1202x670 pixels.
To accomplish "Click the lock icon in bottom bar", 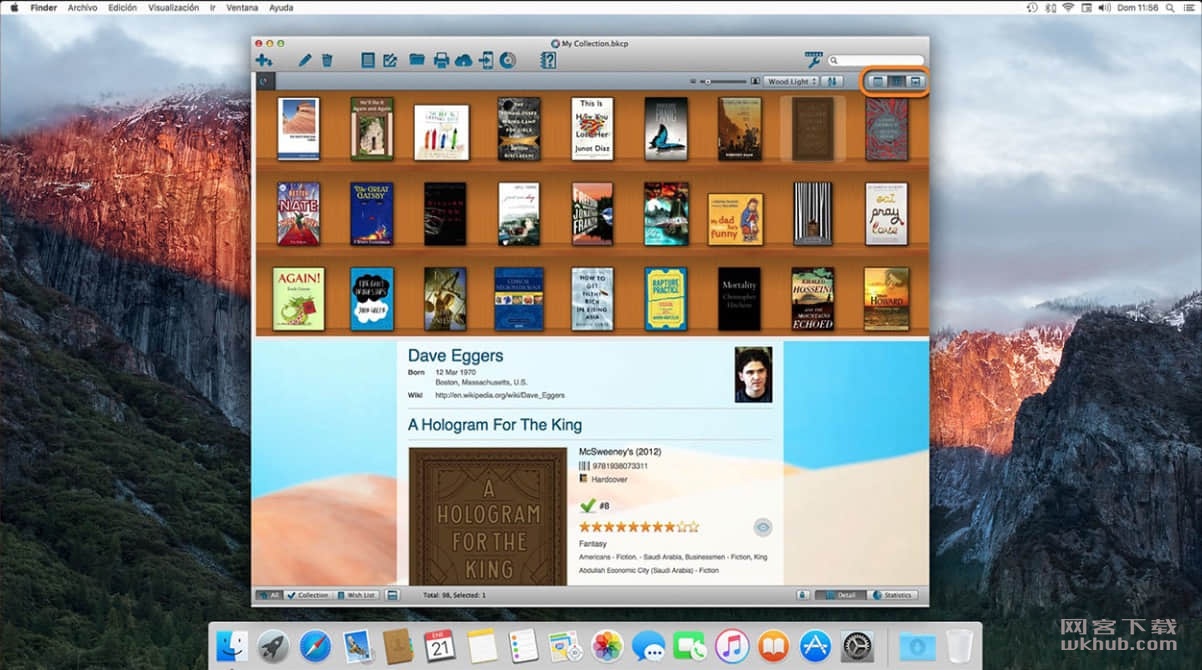I will click(x=802, y=595).
